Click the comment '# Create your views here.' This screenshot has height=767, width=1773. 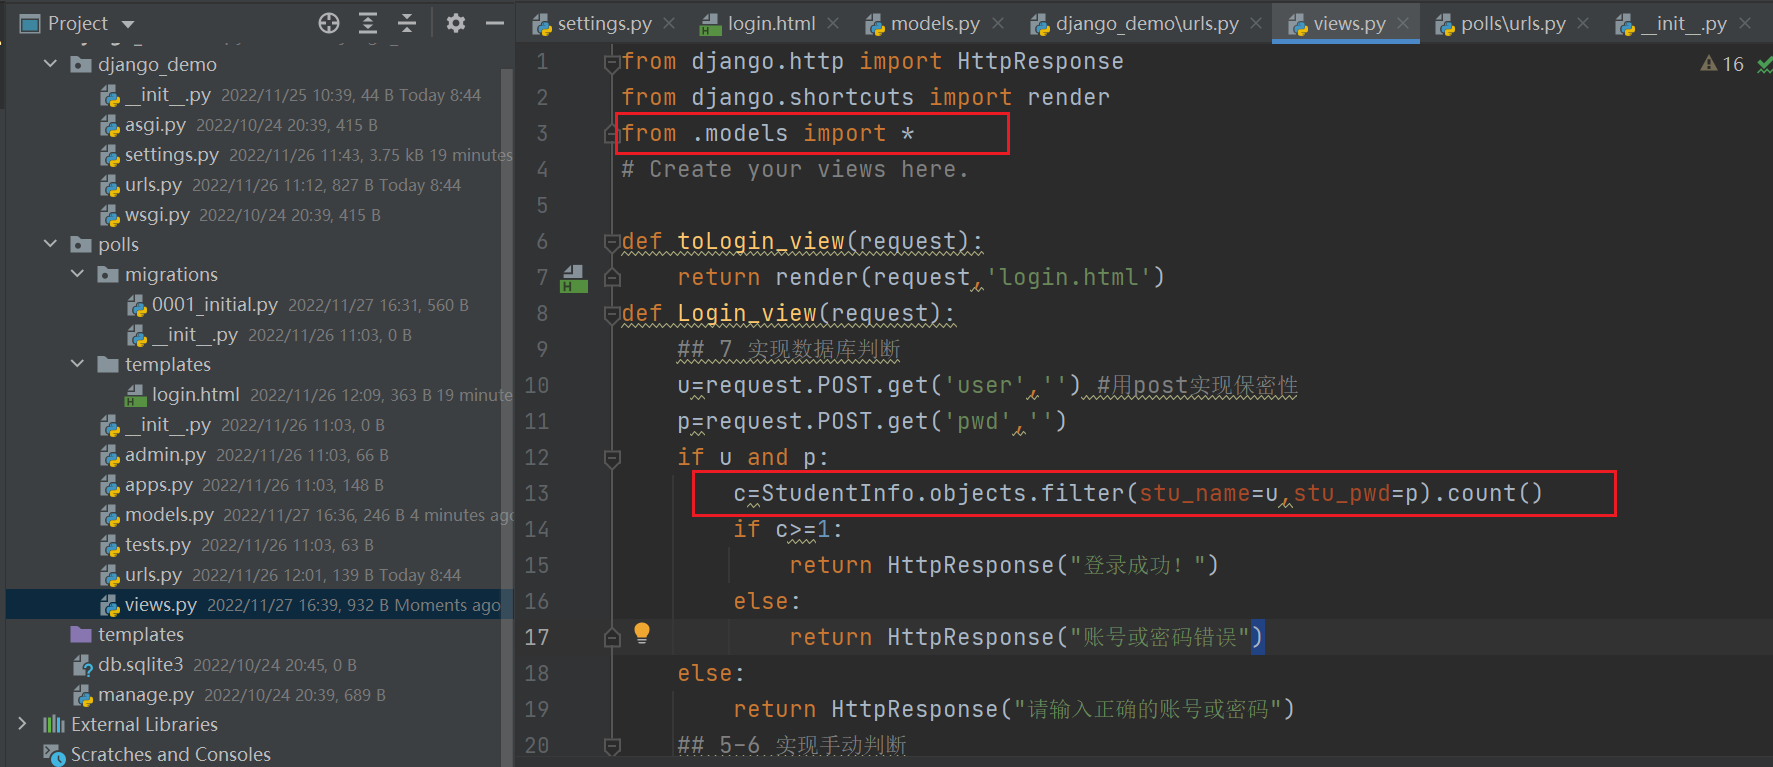click(x=795, y=170)
